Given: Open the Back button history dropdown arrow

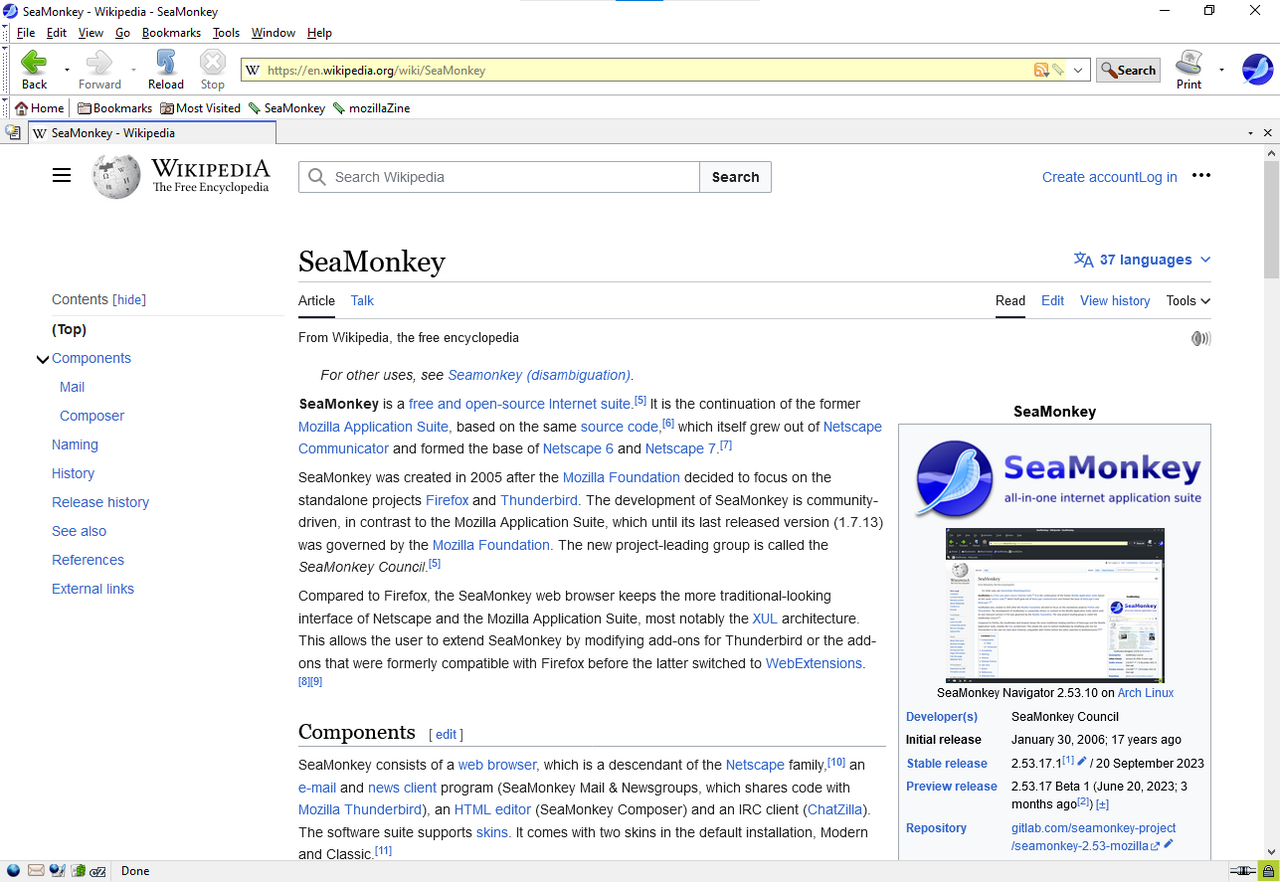Looking at the screenshot, I should tap(67, 70).
